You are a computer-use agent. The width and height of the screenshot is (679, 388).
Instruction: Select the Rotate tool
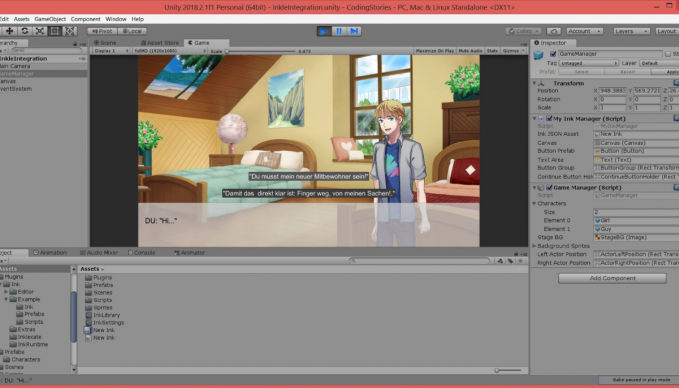[25, 31]
